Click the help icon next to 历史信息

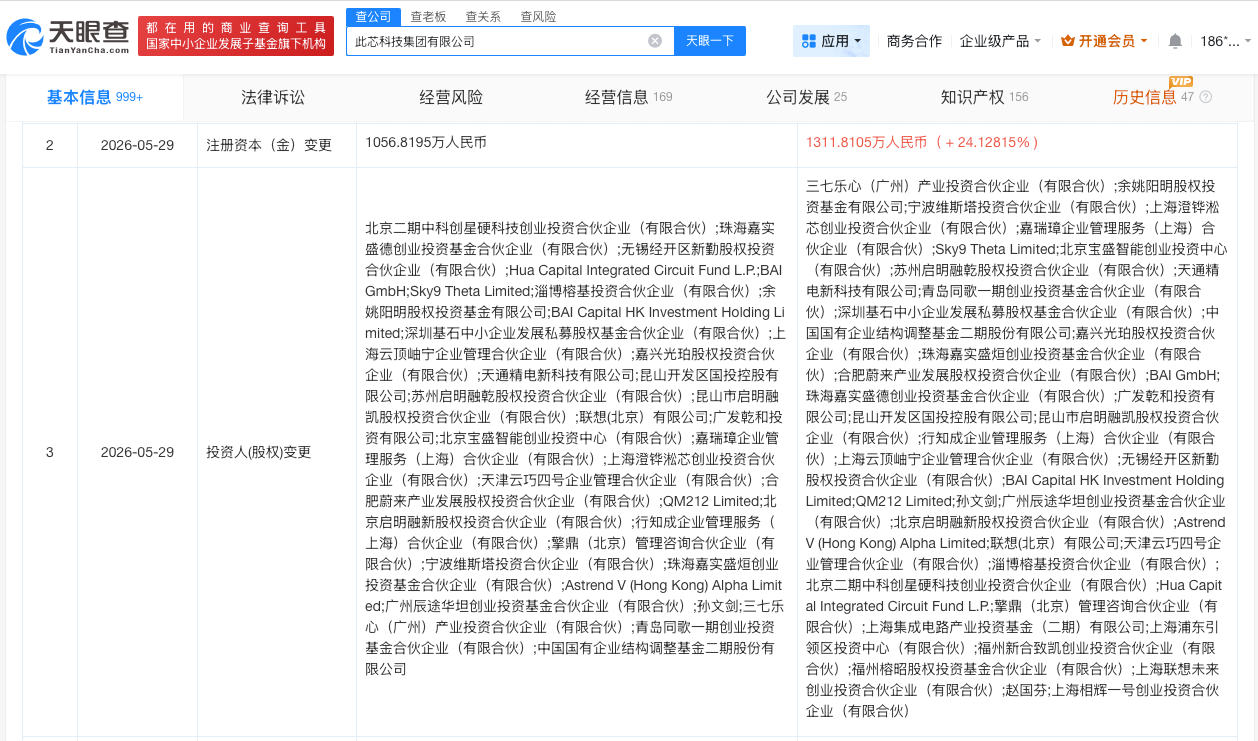(1205, 97)
